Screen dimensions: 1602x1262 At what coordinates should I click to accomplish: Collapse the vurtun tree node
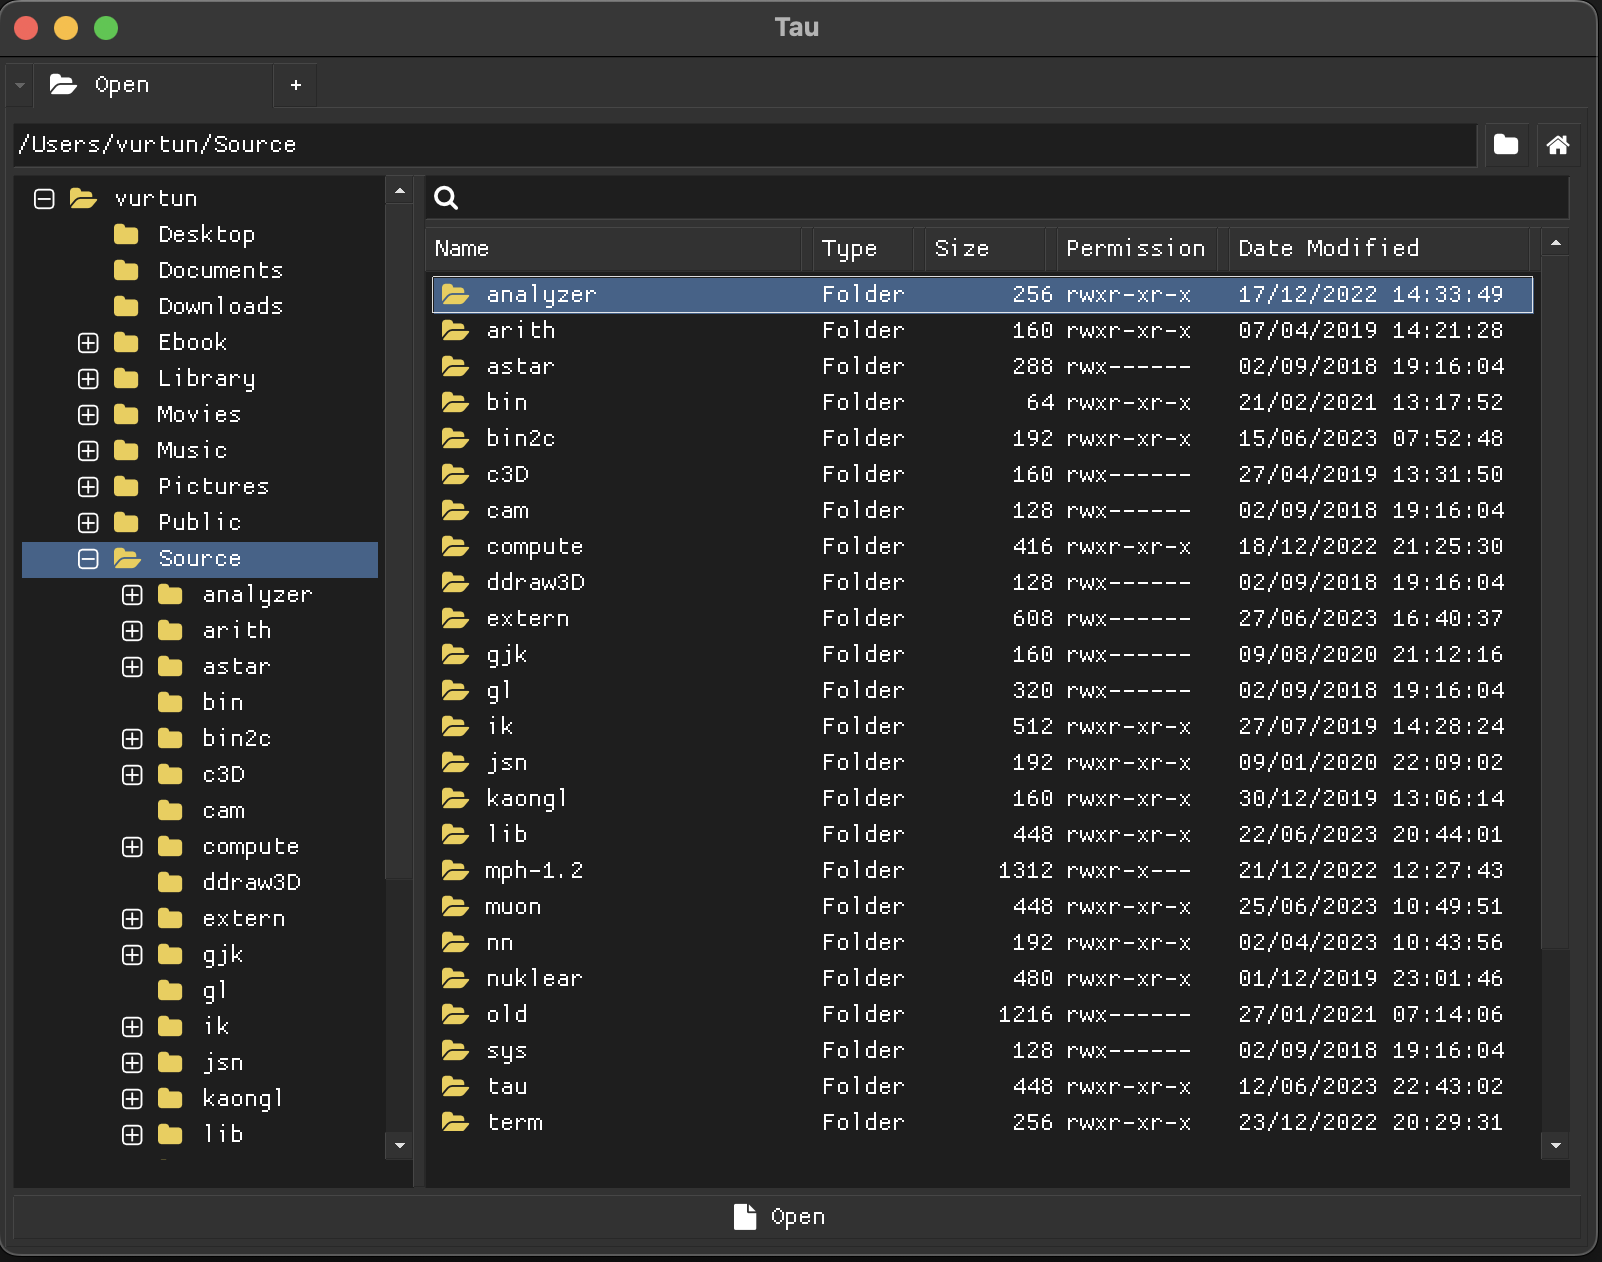coord(44,198)
